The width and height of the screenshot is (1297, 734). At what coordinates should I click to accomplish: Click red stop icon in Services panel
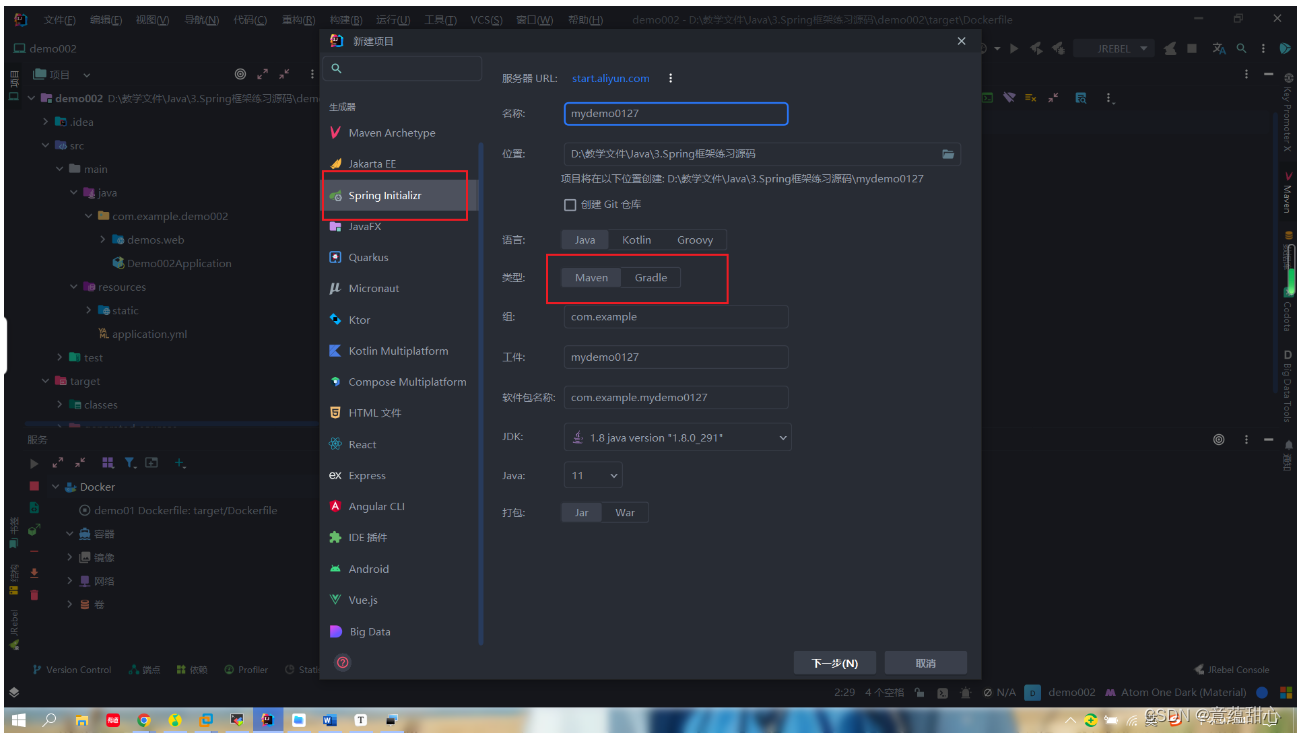click(34, 486)
